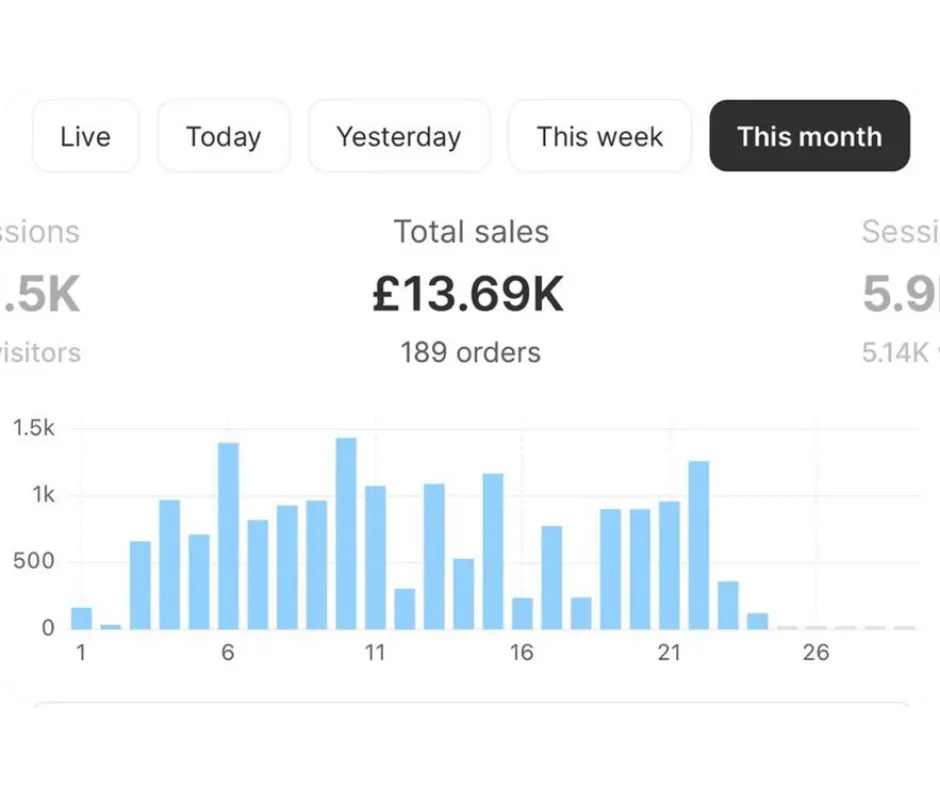Switch to the Live tab
The image size is (940, 788).
point(85,136)
